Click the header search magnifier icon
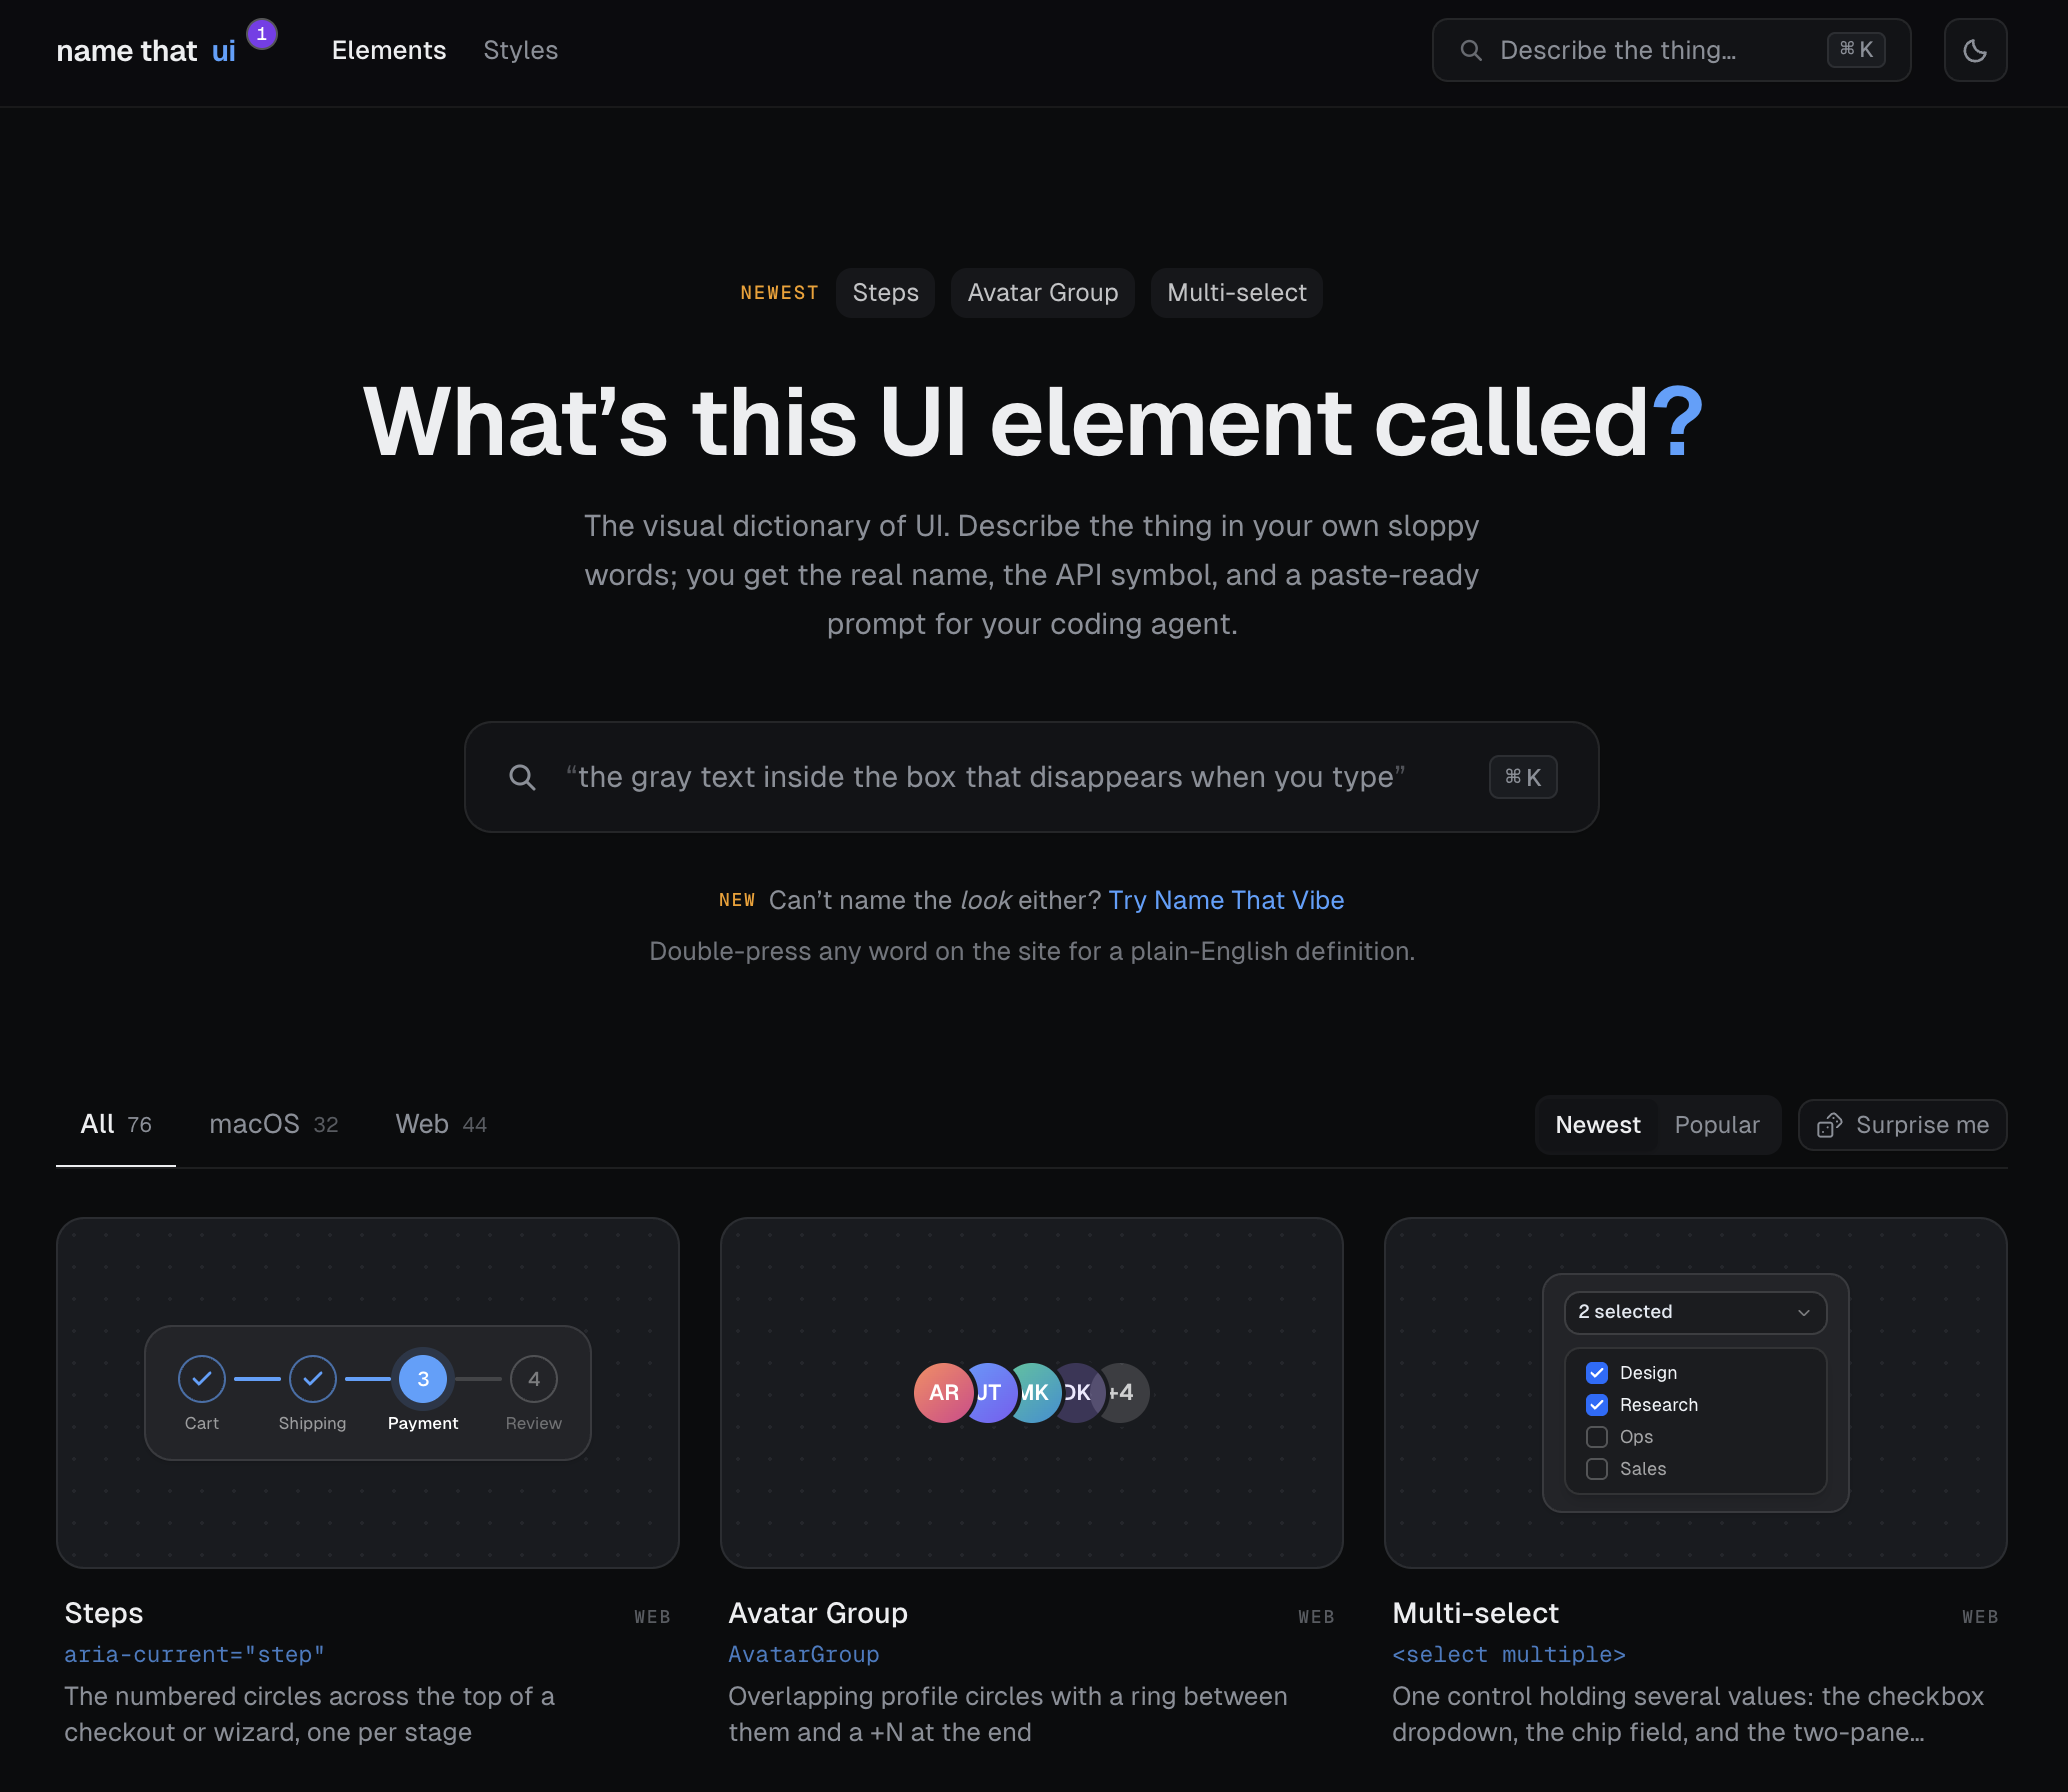 (1470, 50)
